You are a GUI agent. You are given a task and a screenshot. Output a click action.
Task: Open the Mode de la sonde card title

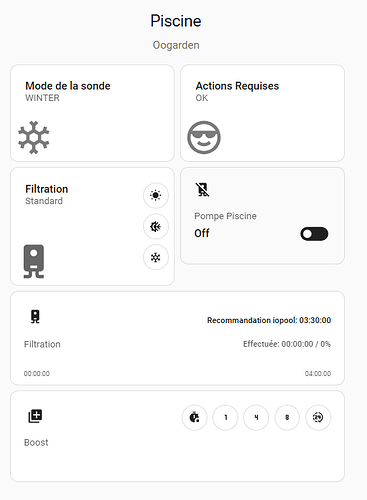click(68, 86)
